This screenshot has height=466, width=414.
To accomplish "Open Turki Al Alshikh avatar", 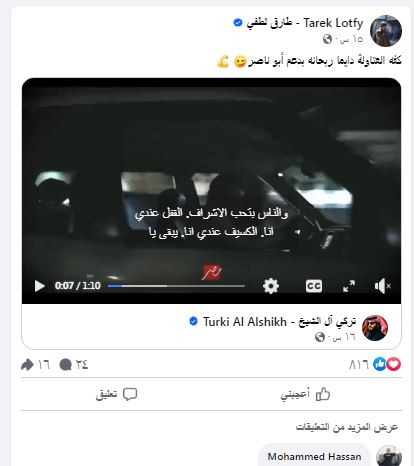I will tap(375, 328).
